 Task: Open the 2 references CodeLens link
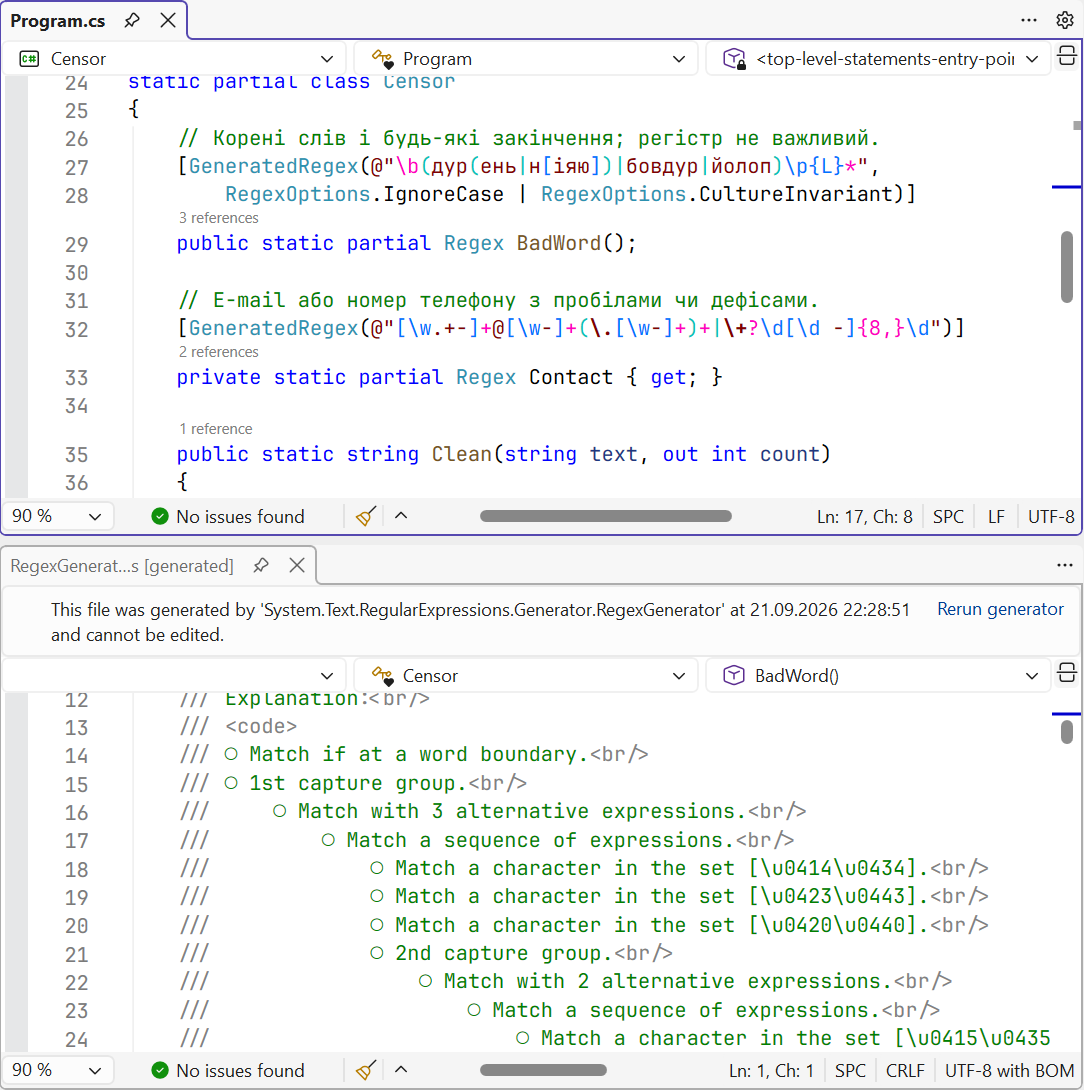coord(218,352)
